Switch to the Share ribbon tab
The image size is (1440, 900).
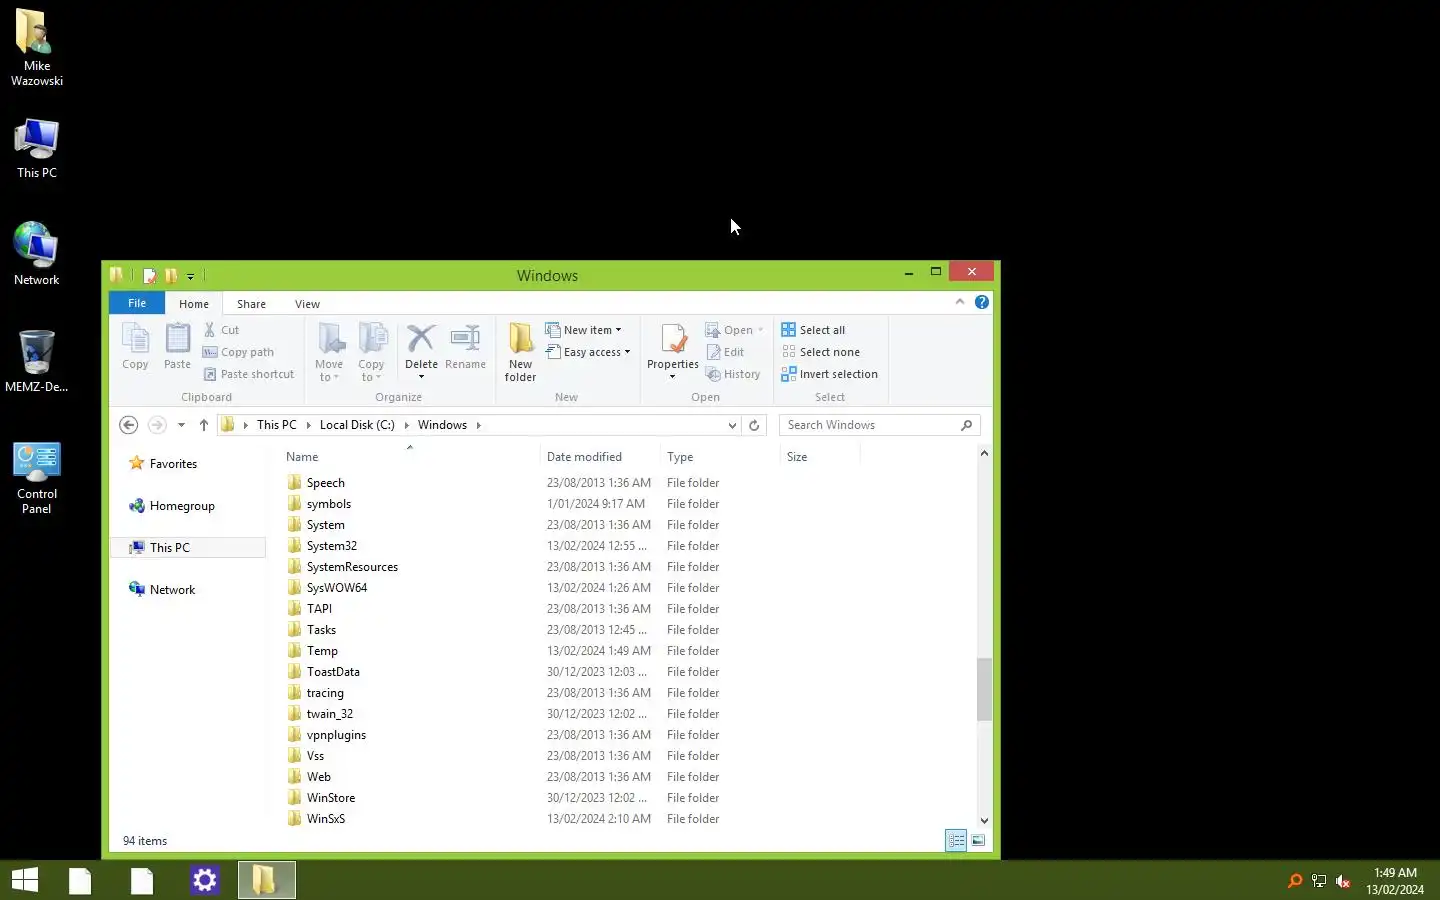[251, 304]
